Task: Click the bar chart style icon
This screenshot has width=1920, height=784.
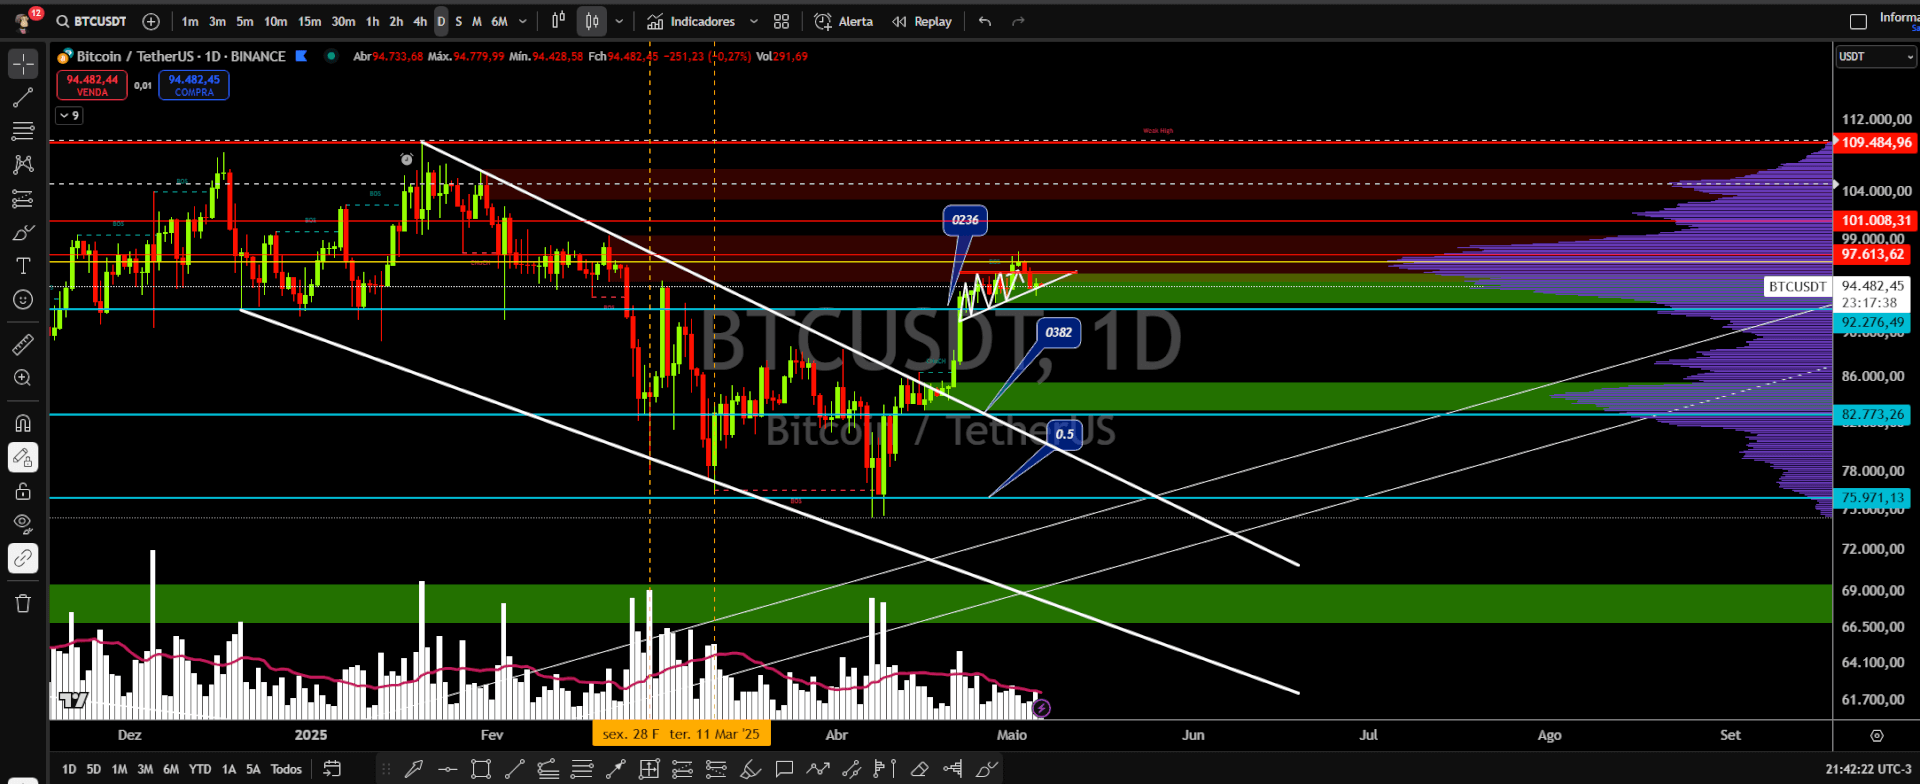Action: pyautogui.click(x=558, y=21)
